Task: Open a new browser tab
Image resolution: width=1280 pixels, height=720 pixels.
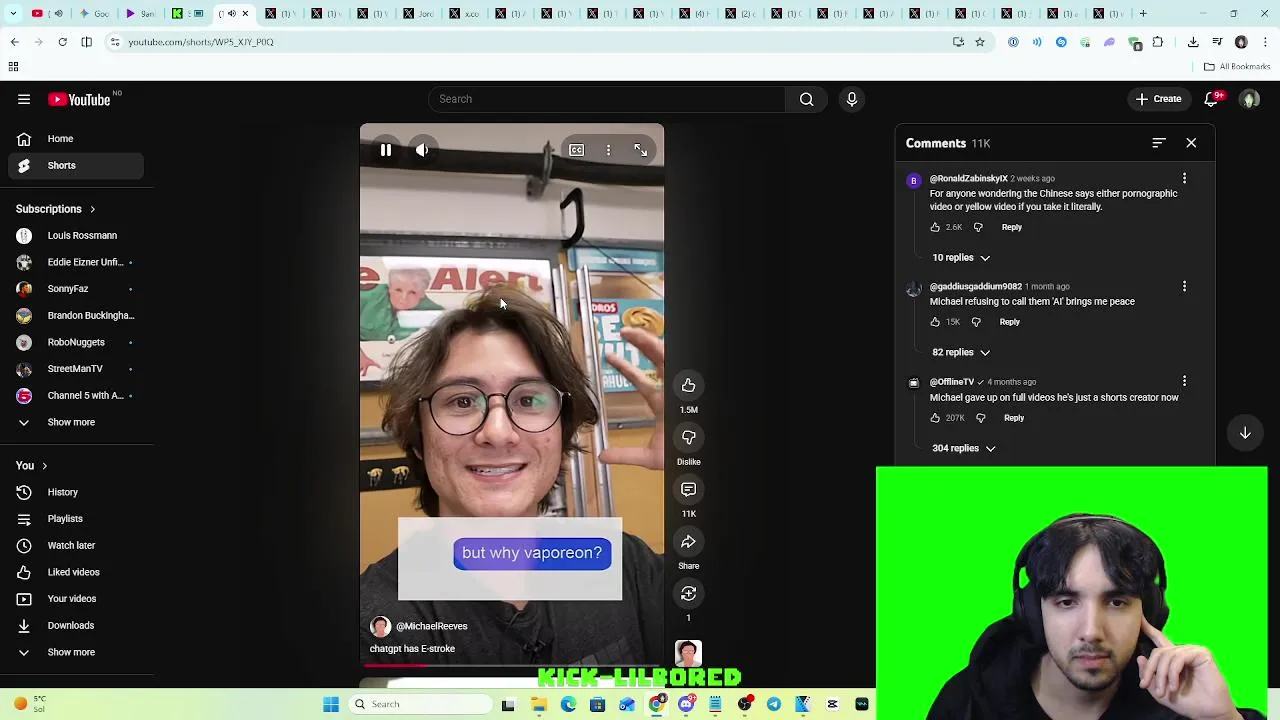Action: point(1143,14)
